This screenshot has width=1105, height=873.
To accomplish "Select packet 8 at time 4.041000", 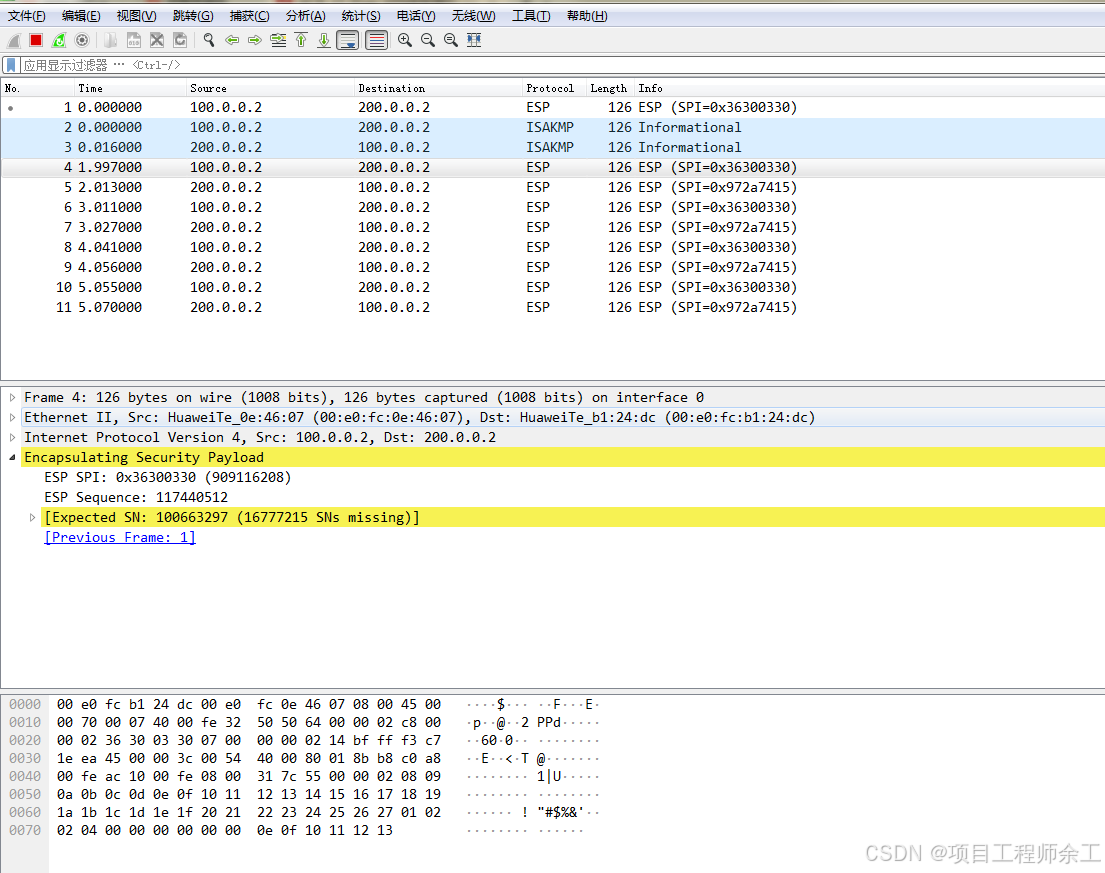I will point(552,247).
